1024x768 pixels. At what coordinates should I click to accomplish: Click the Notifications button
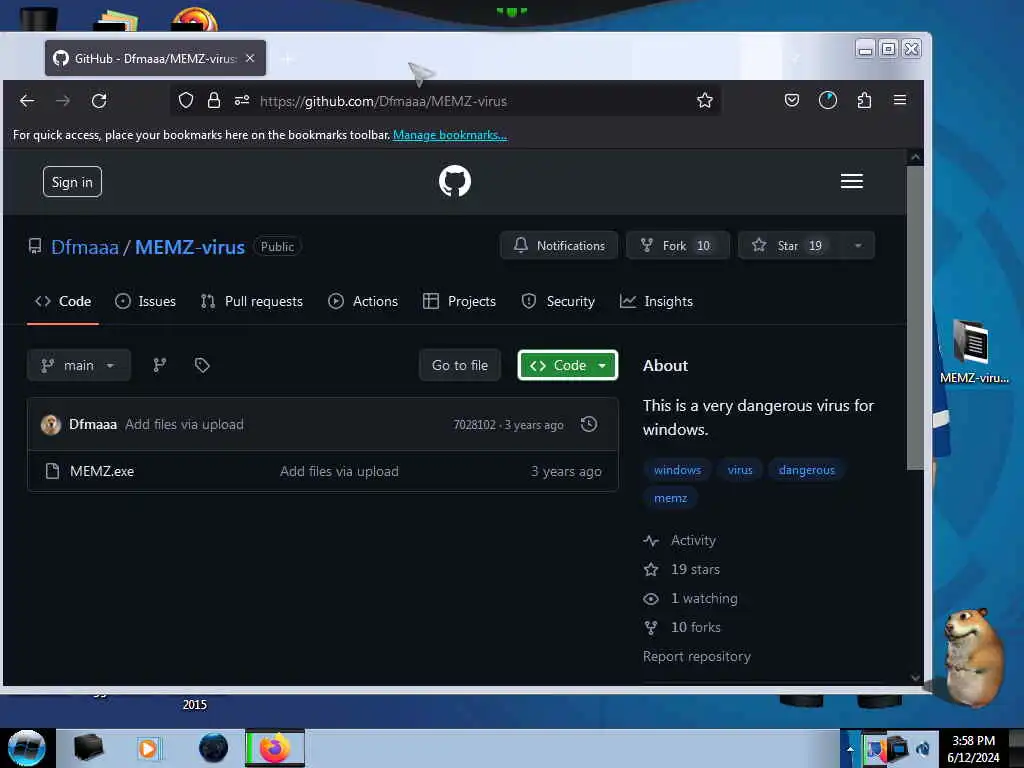(x=559, y=246)
